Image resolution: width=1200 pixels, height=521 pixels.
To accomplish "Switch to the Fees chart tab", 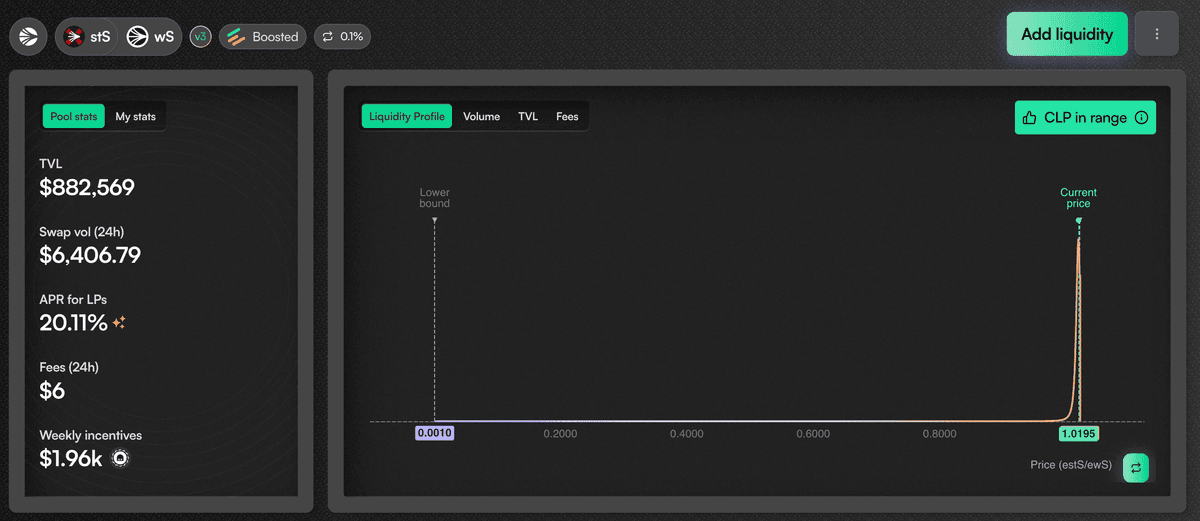I will 567,117.
